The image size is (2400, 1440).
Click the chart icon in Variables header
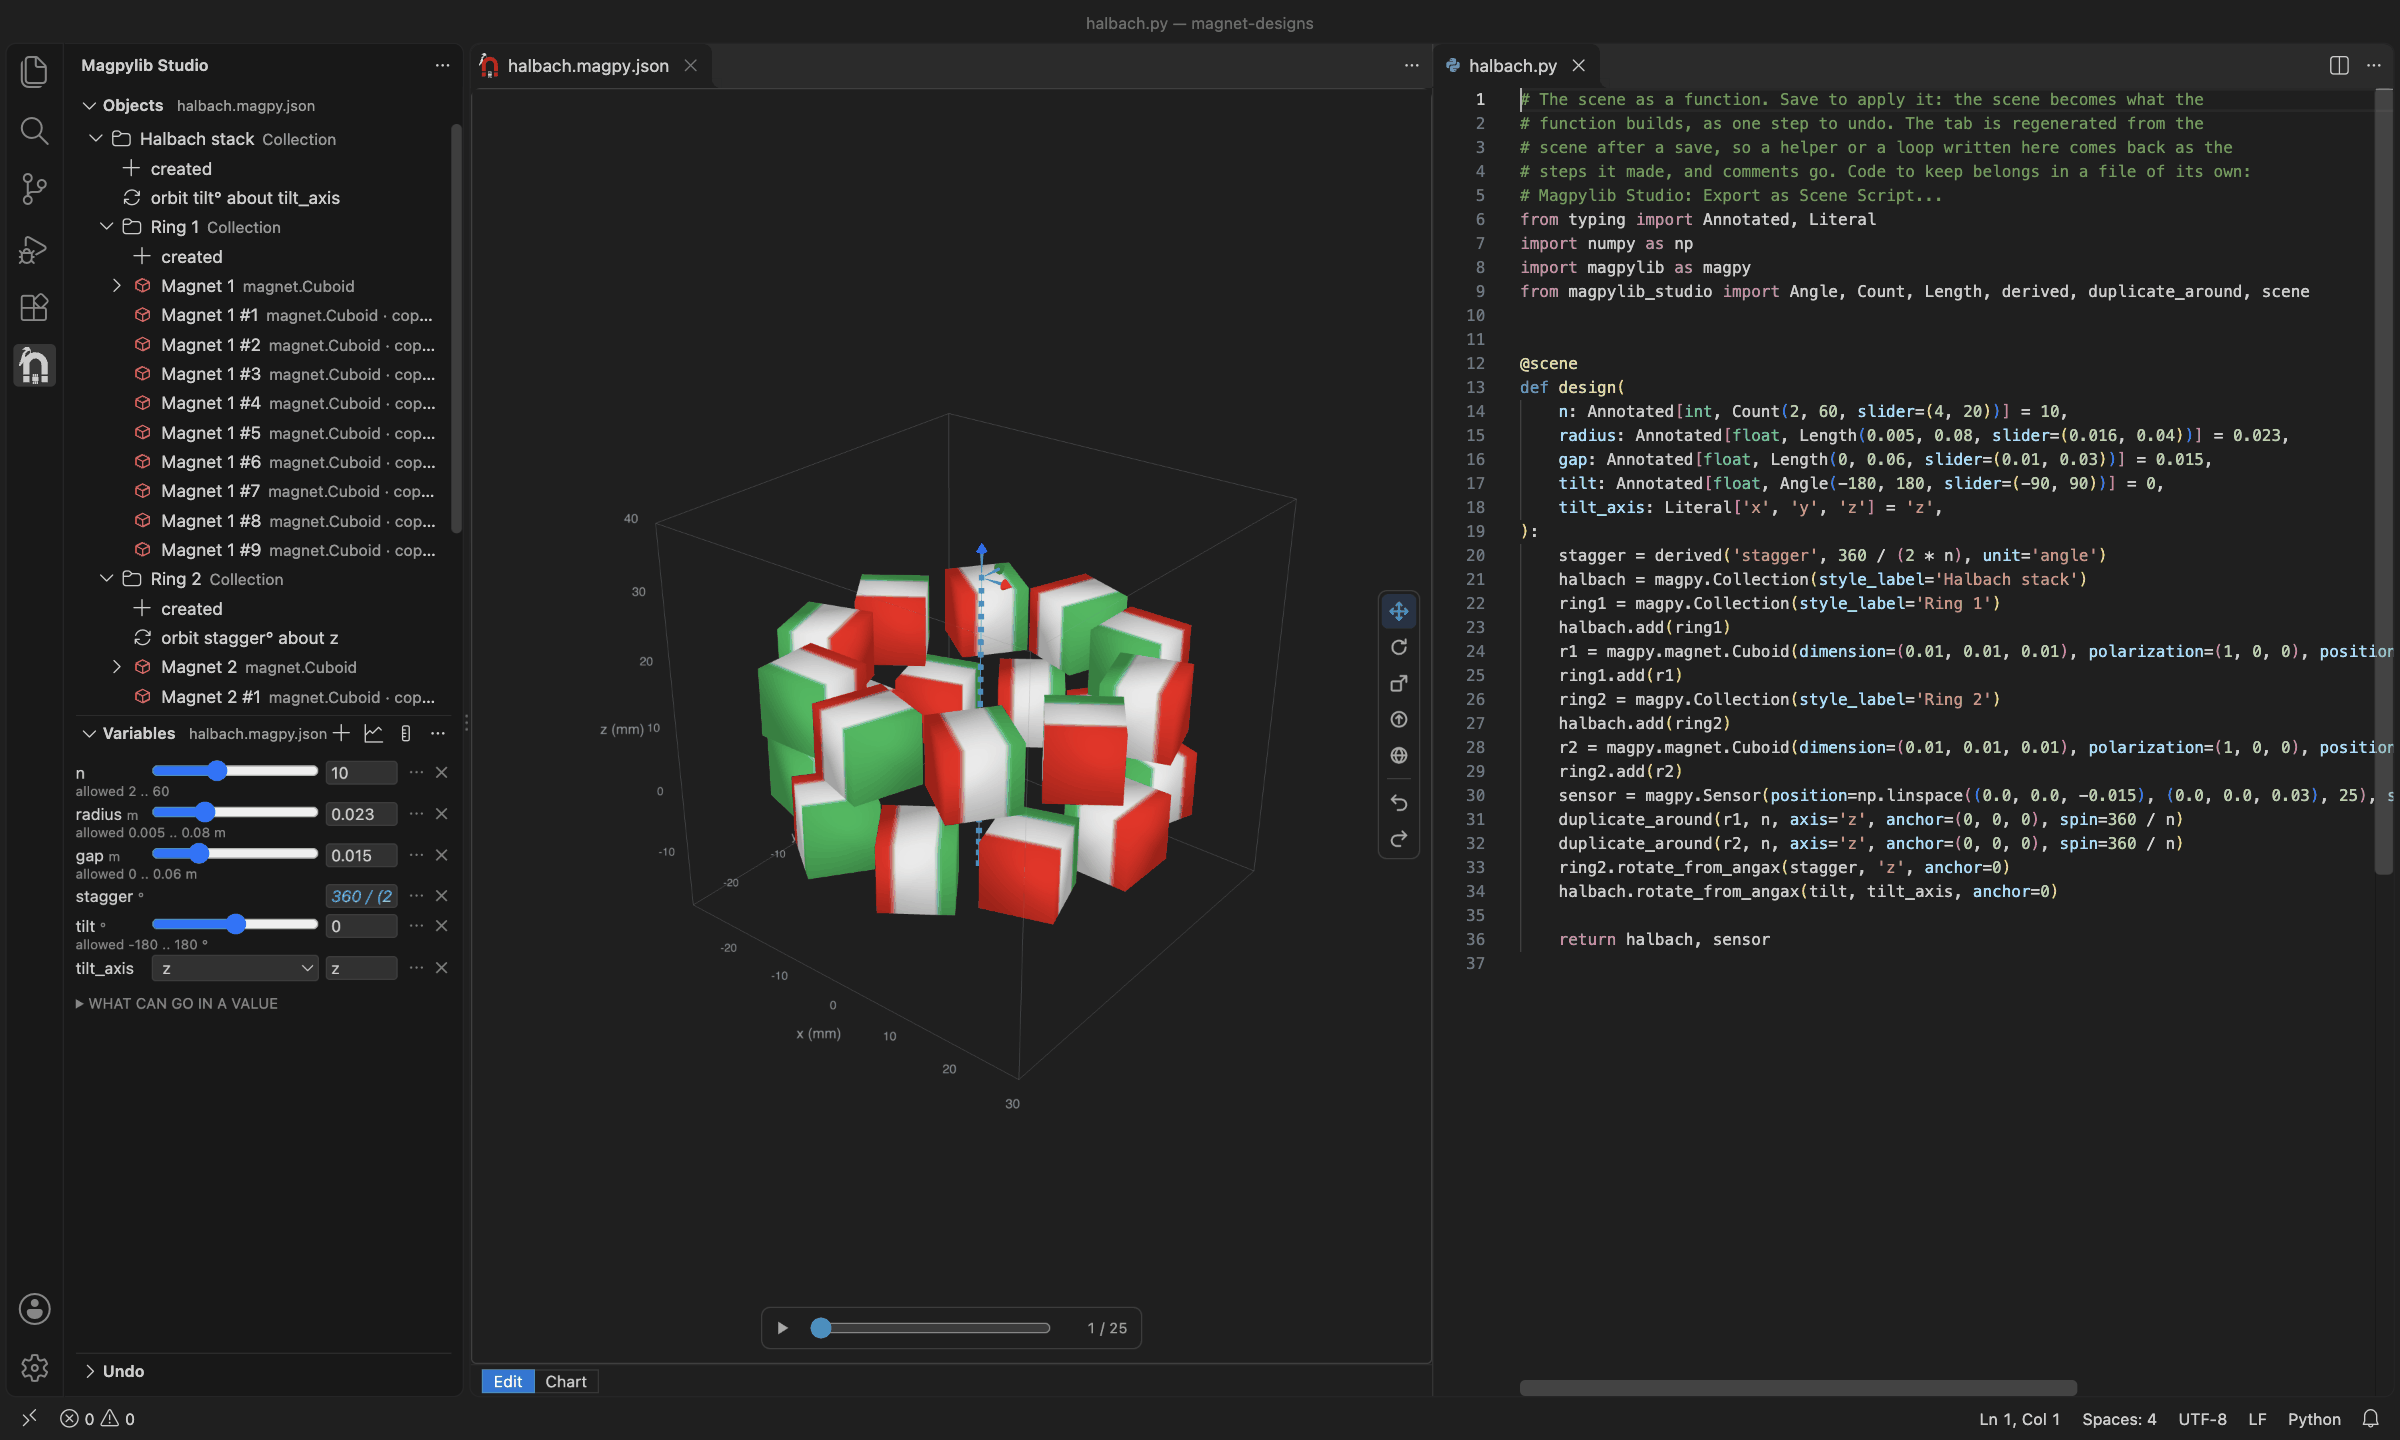(373, 733)
